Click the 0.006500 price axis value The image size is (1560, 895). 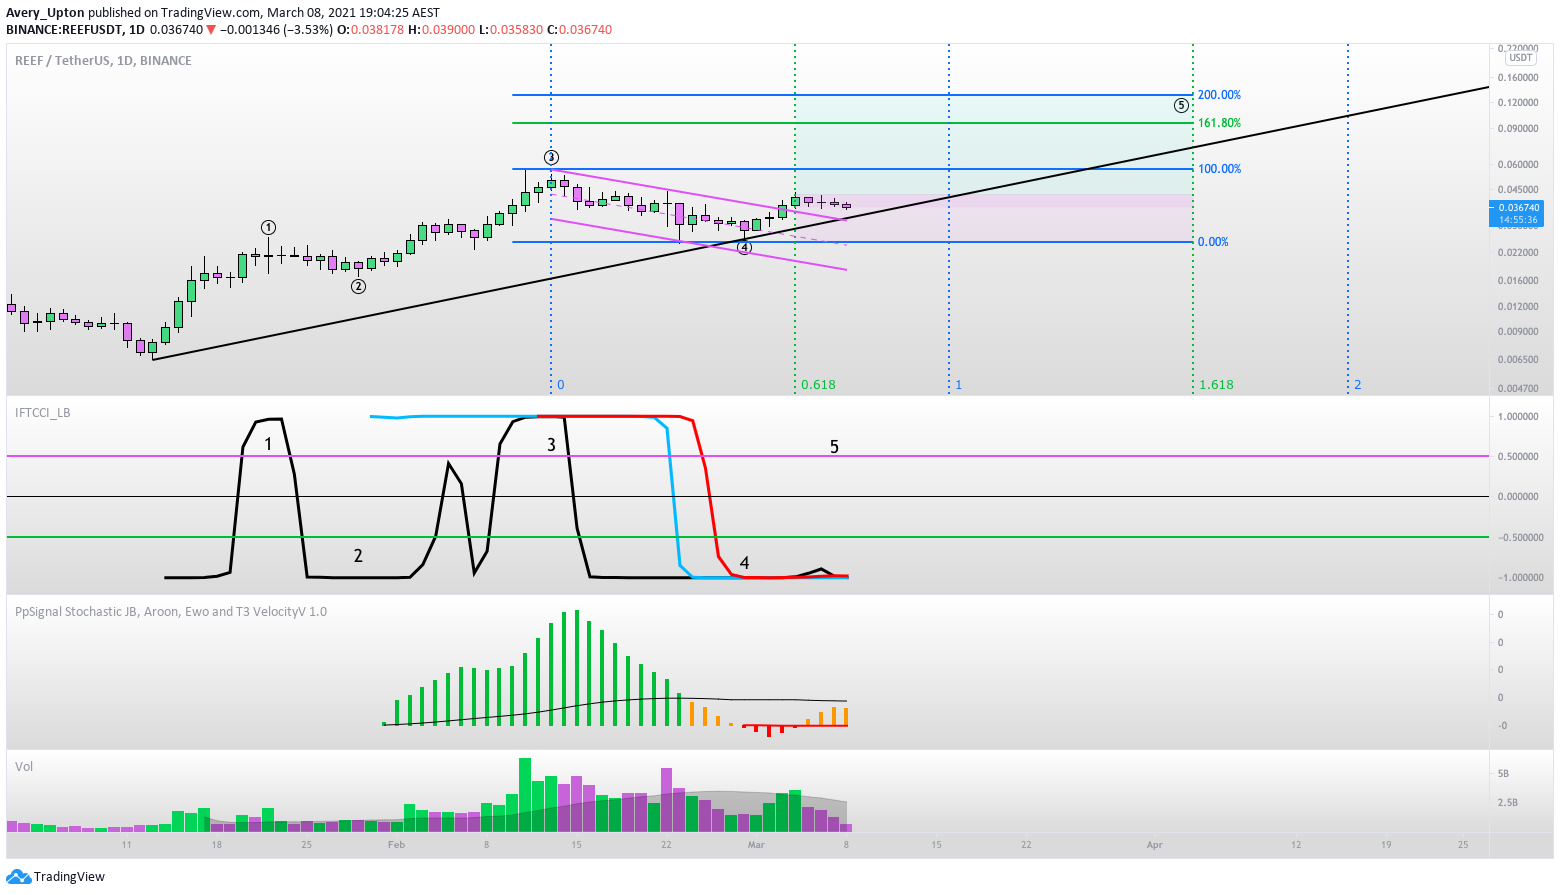tap(1518, 360)
